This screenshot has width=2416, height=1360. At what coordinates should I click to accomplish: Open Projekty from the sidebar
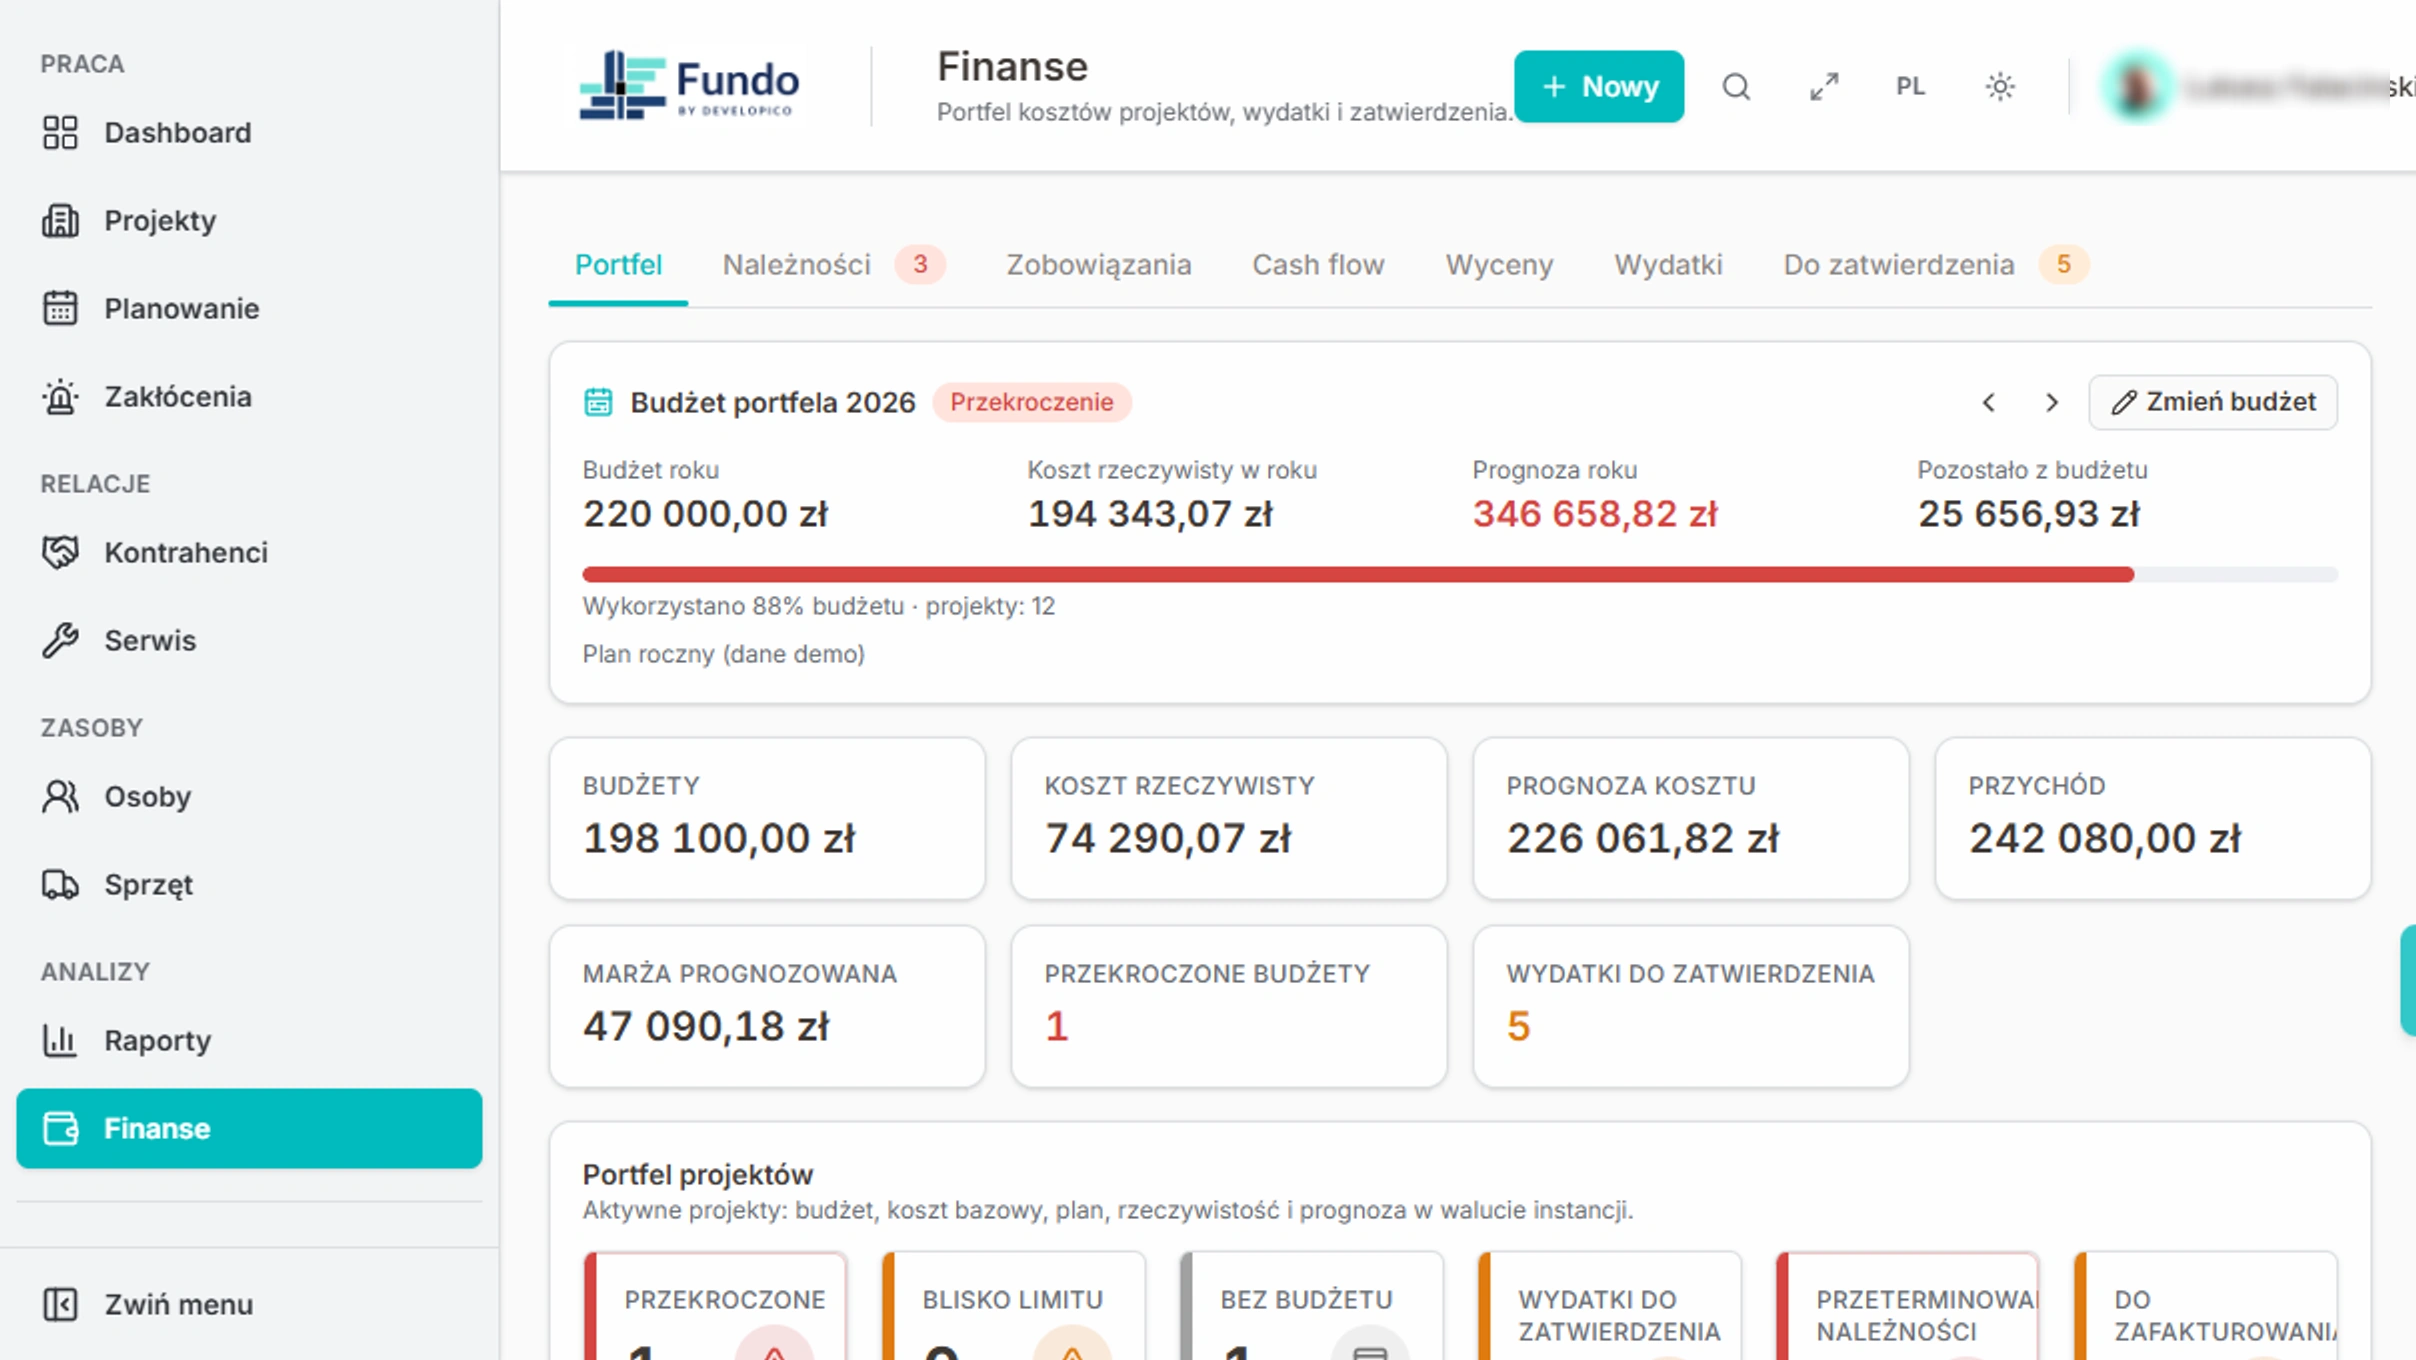pyautogui.click(x=248, y=221)
